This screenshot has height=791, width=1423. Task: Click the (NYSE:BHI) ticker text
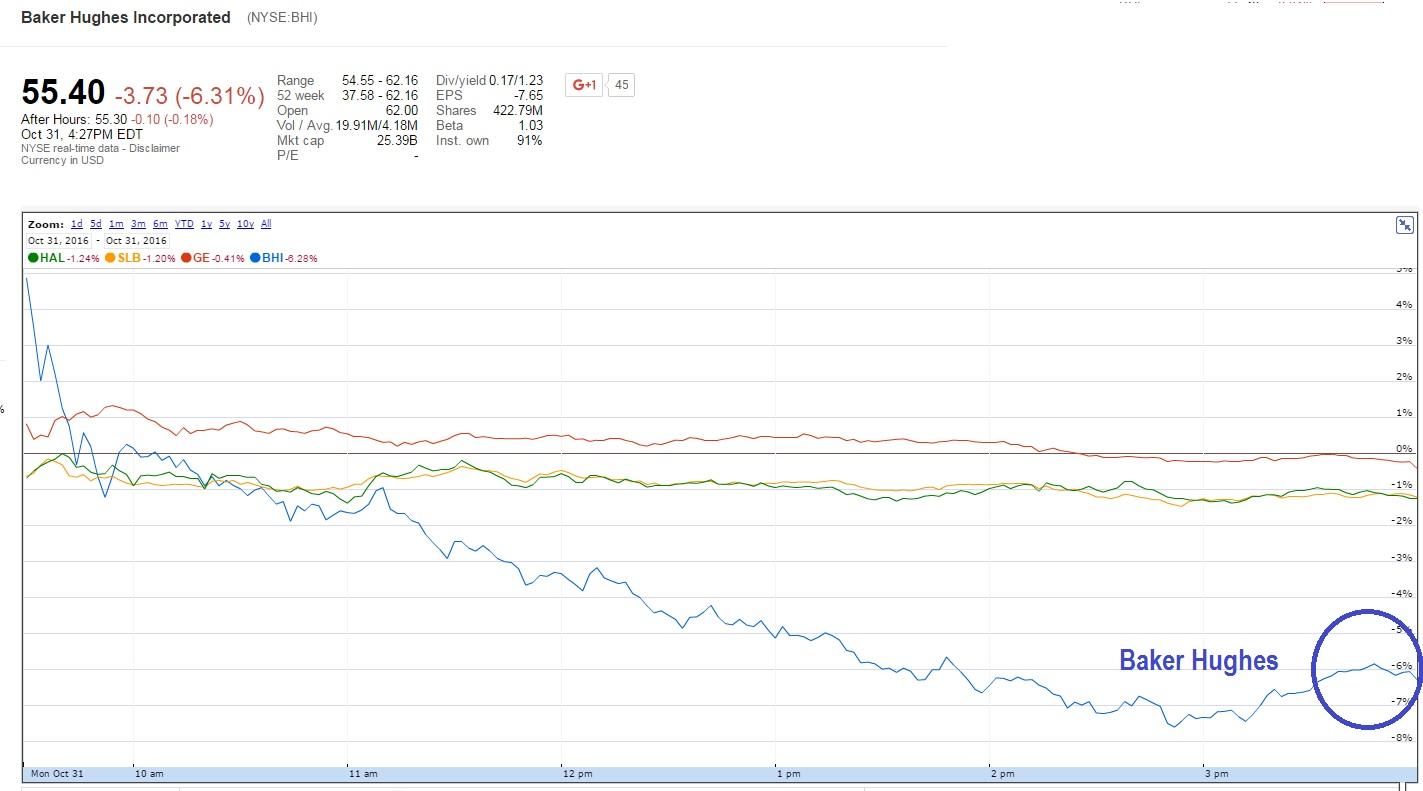(x=282, y=17)
